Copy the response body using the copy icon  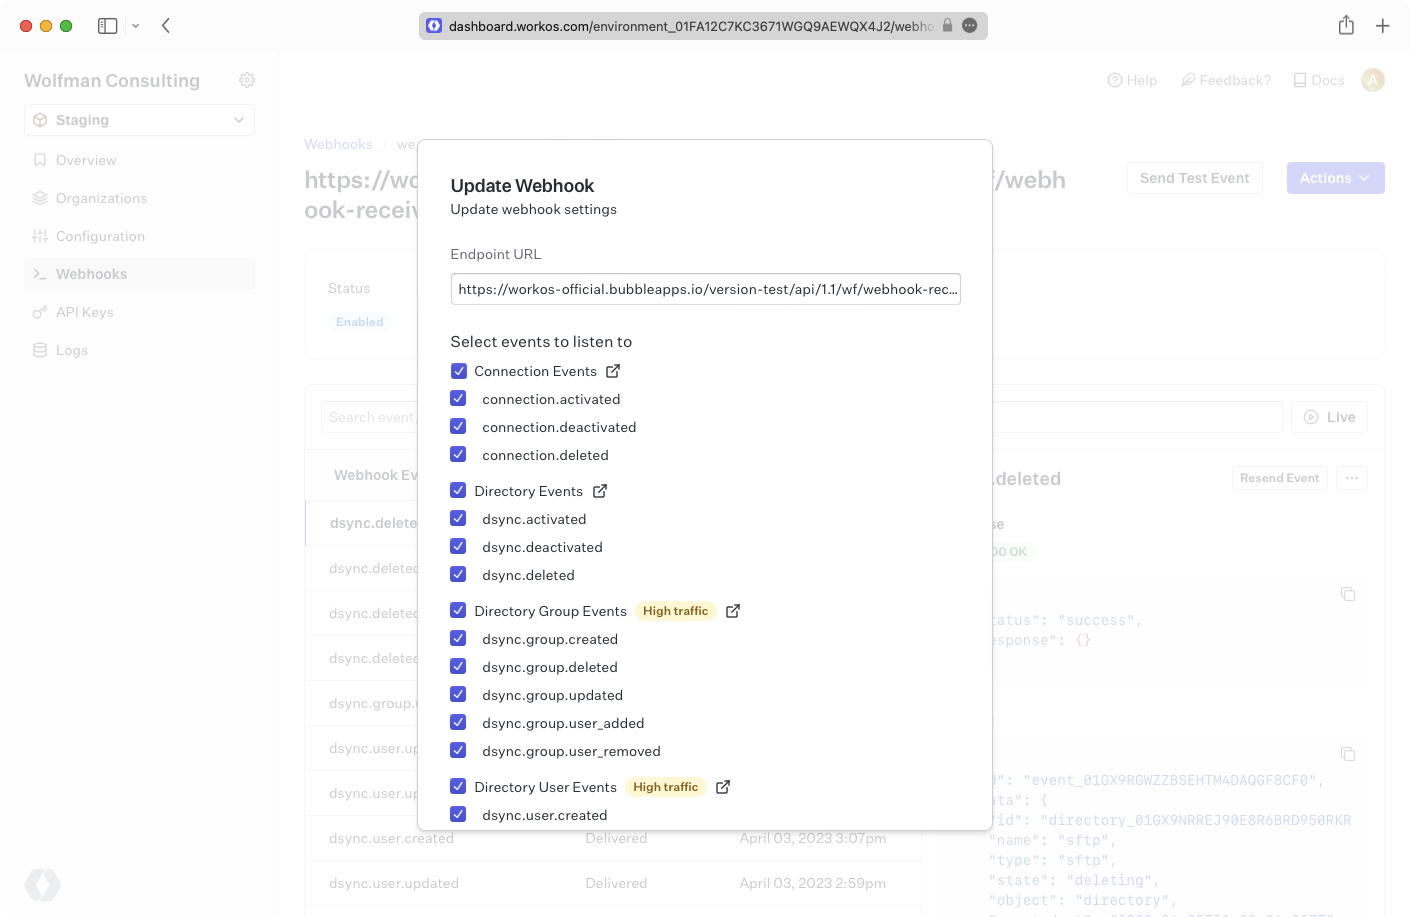tap(1347, 593)
